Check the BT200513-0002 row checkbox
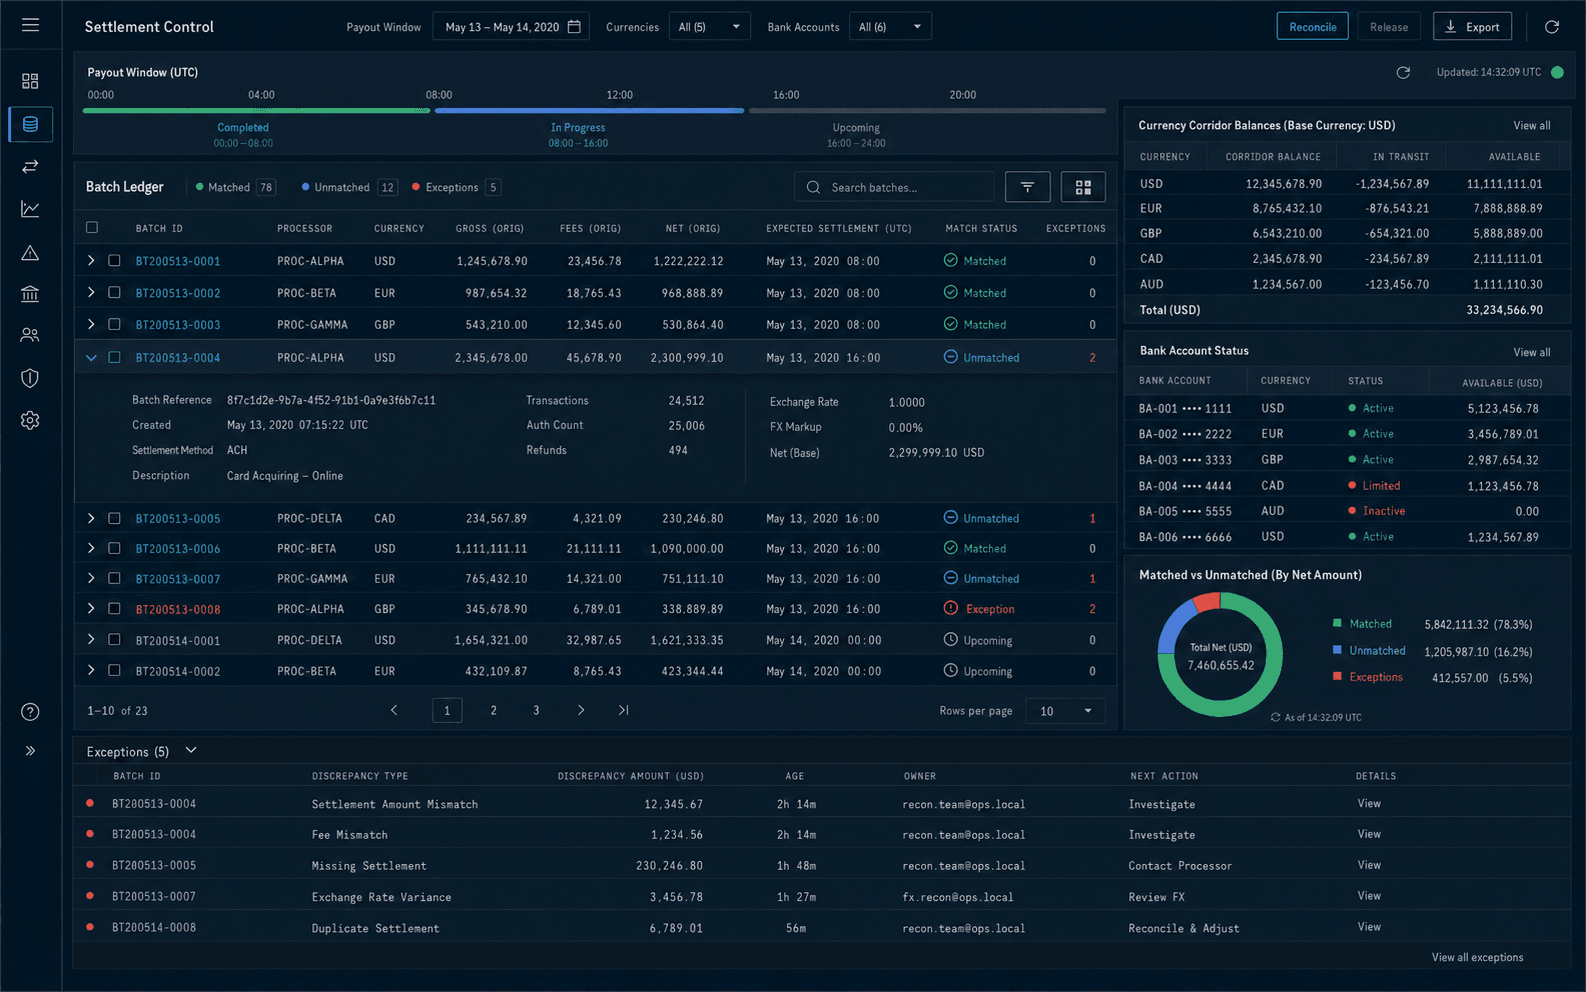Viewport: 1586px width, 992px height. [x=114, y=292]
